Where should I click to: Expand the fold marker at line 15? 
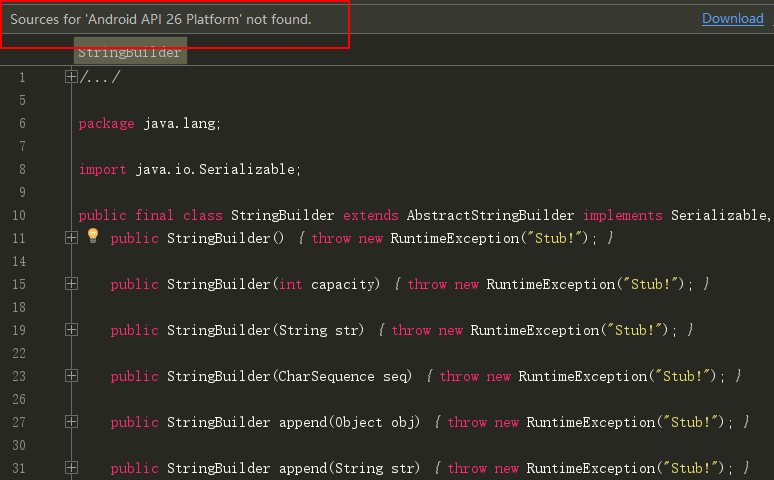(x=71, y=284)
